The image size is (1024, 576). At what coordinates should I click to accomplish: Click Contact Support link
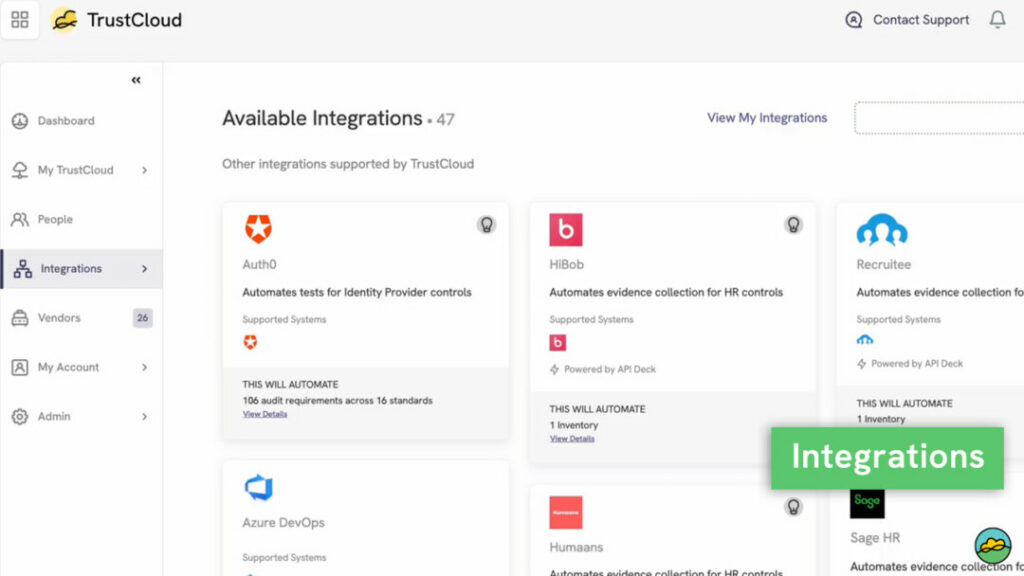[x=921, y=20]
